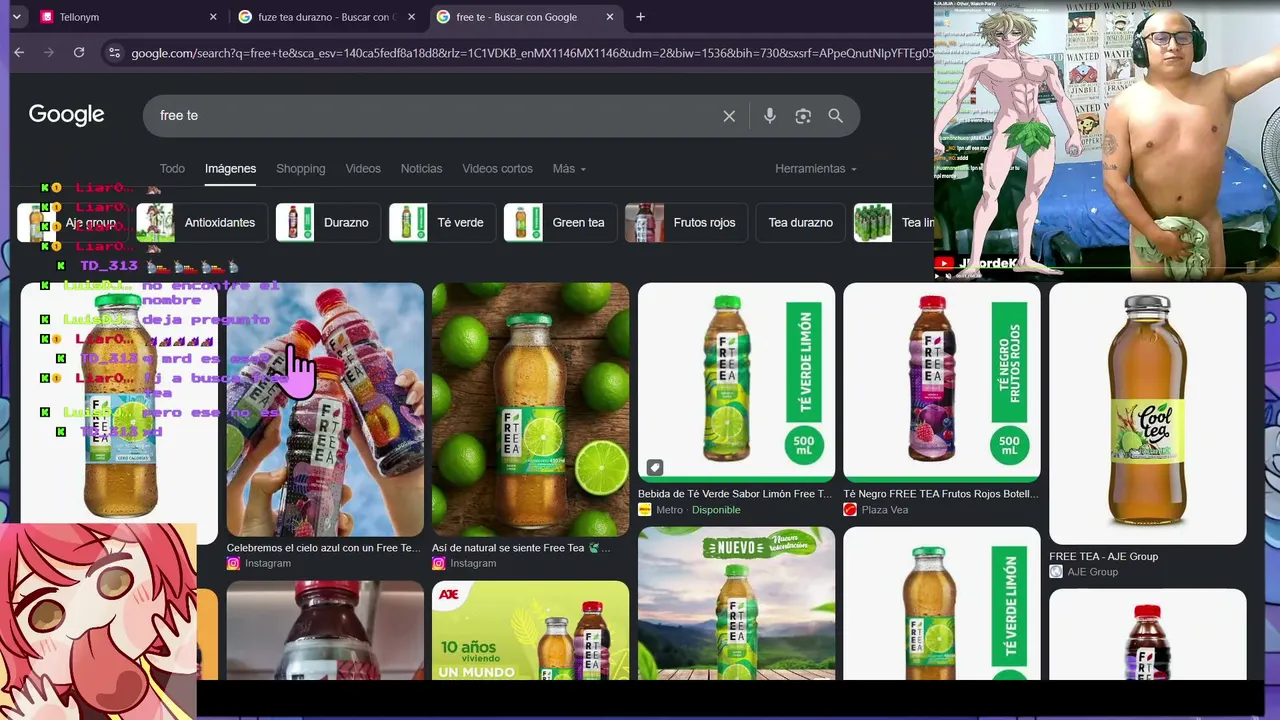The height and width of the screenshot is (720, 1280).
Task: Click the browser address bar URL
Action: (x=530, y=52)
